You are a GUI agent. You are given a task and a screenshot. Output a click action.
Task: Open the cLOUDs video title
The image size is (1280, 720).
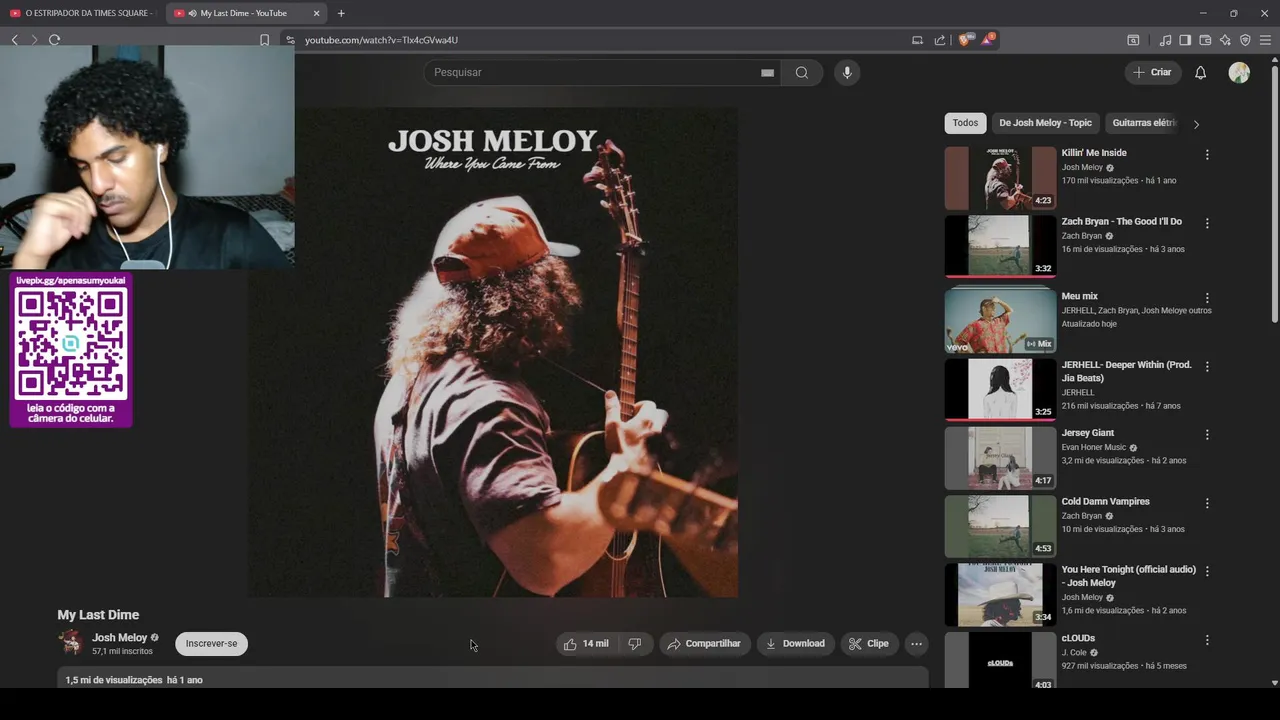(1078, 638)
